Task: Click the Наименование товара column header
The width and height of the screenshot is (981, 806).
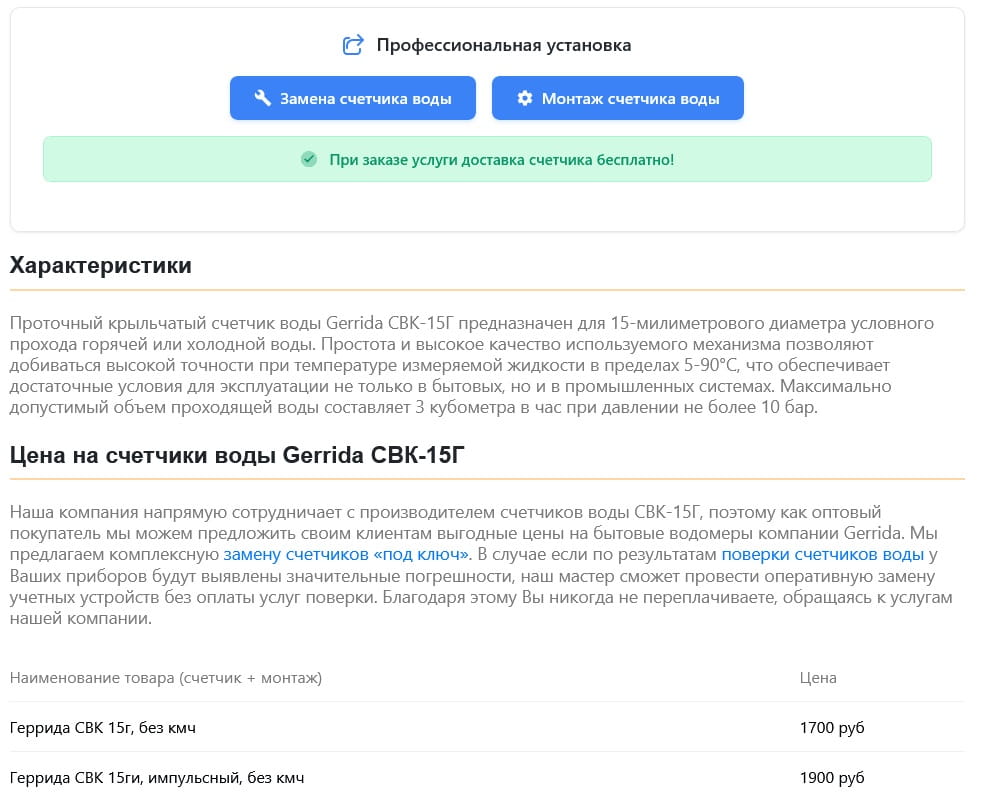Action: [166, 678]
